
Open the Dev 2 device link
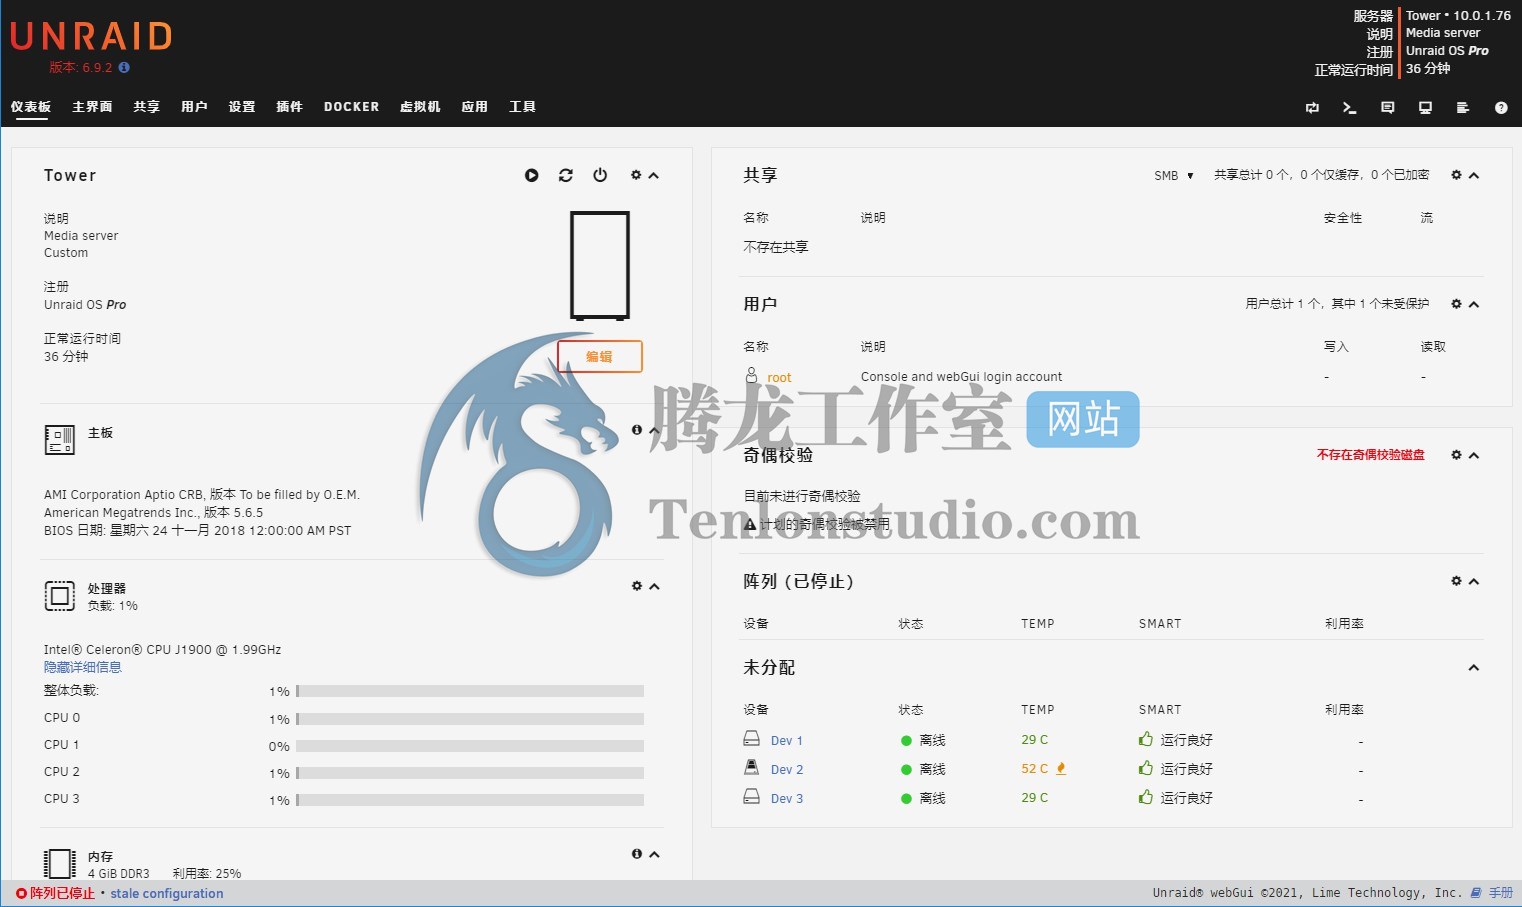click(x=787, y=770)
